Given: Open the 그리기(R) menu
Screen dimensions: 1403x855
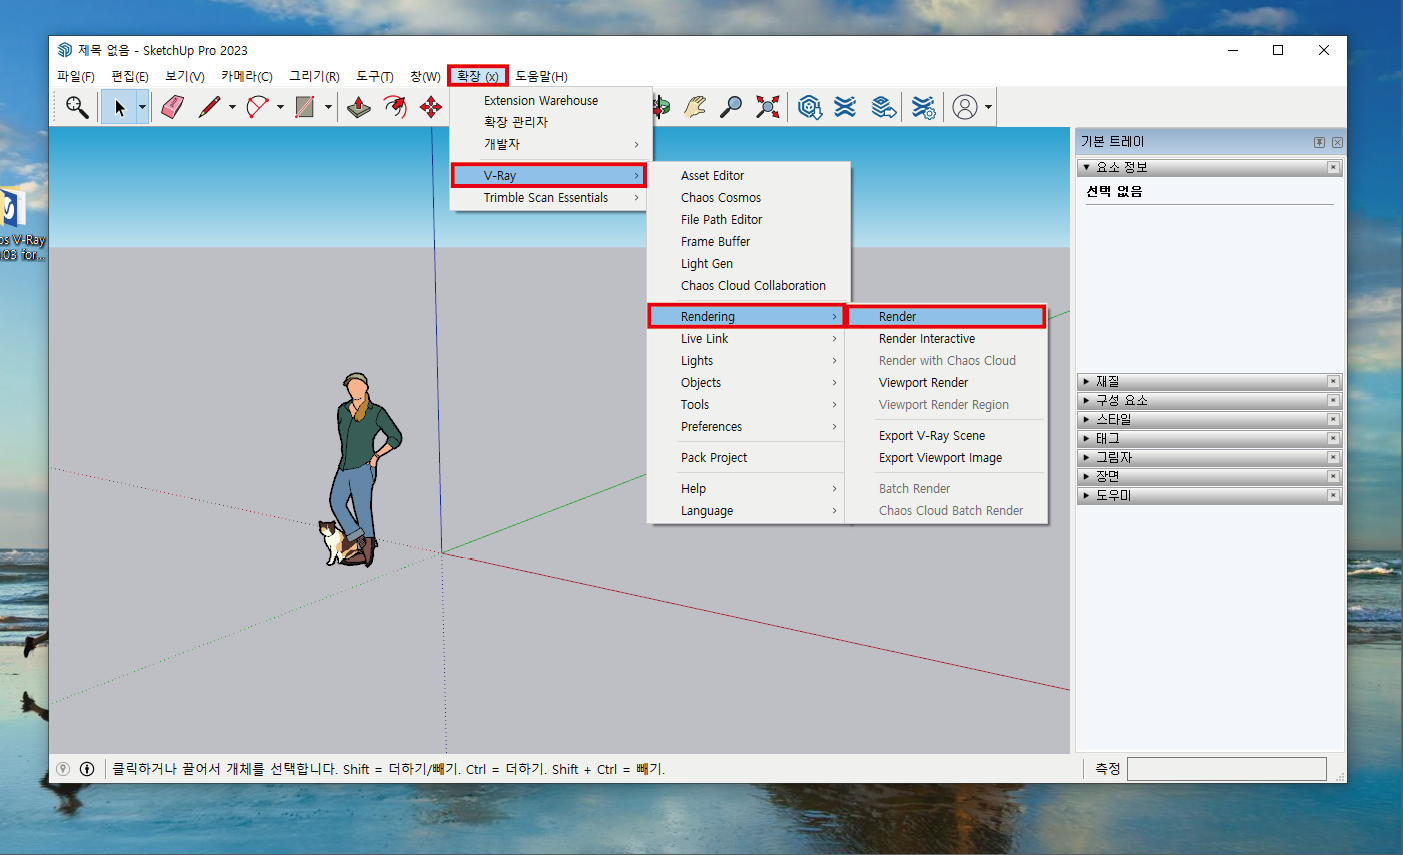Looking at the screenshot, I should coord(314,76).
